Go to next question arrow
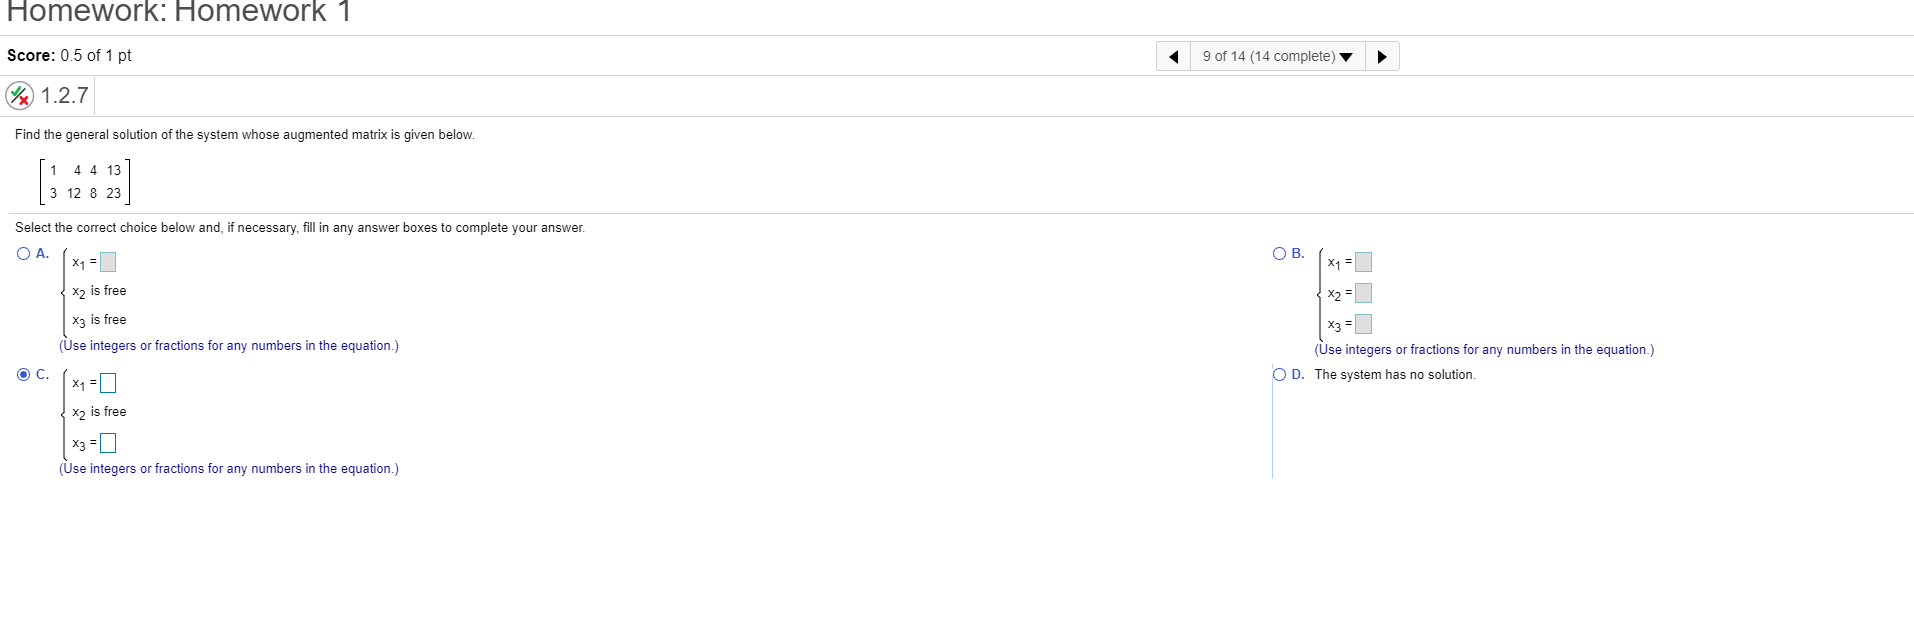Screen dimensions: 1914x621 pos(1382,56)
